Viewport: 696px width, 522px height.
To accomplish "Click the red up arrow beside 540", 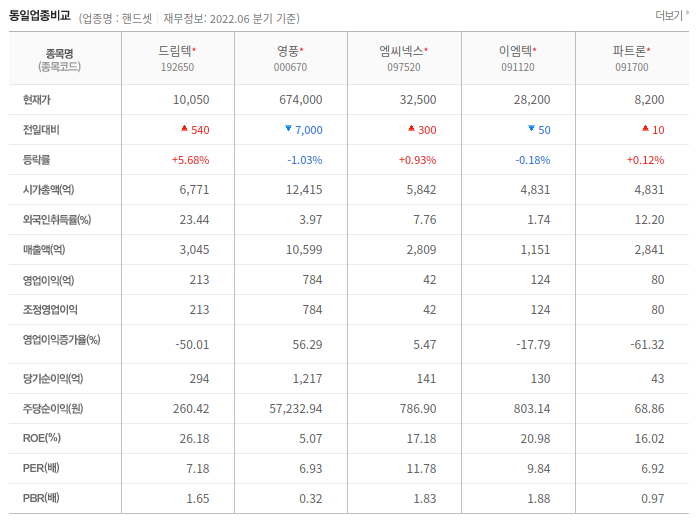I will 185,128.
